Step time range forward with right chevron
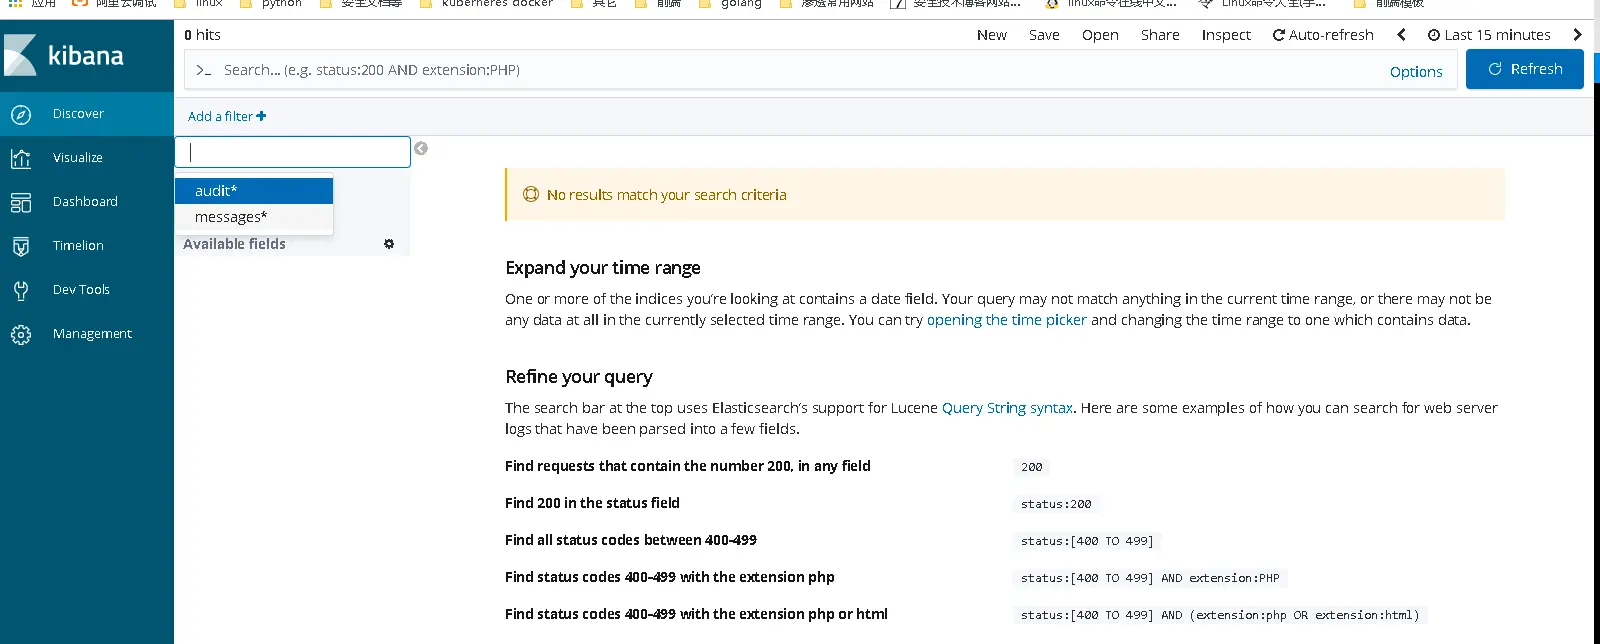This screenshot has width=1600, height=644. pyautogui.click(x=1577, y=35)
